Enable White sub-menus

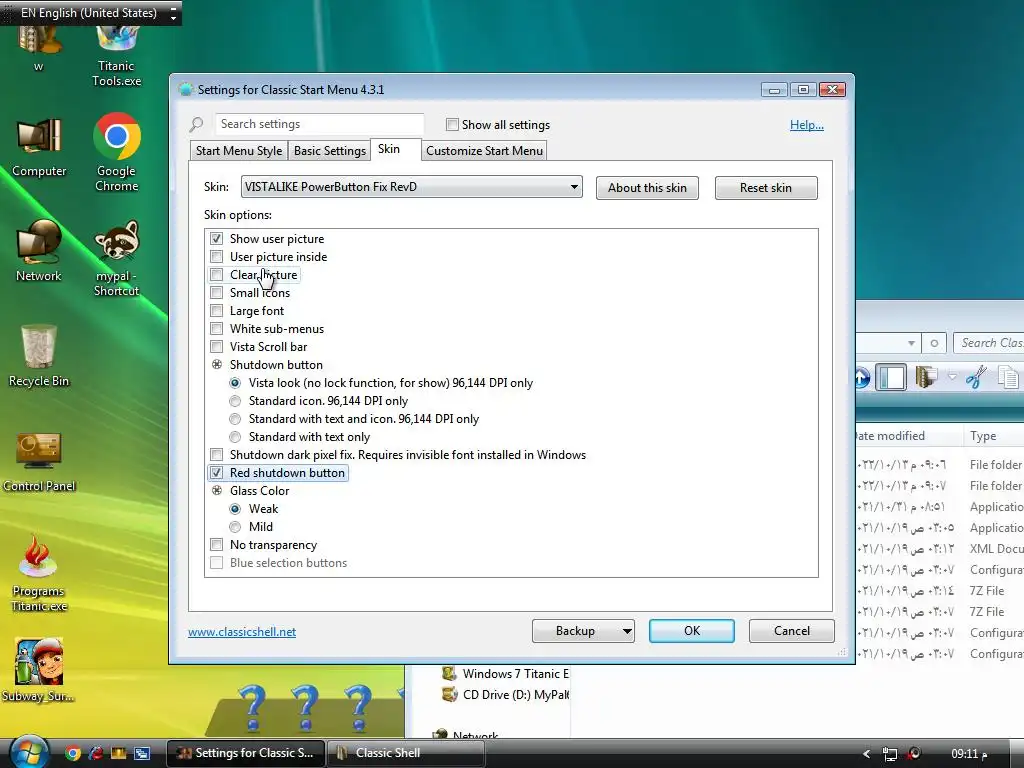pos(216,328)
